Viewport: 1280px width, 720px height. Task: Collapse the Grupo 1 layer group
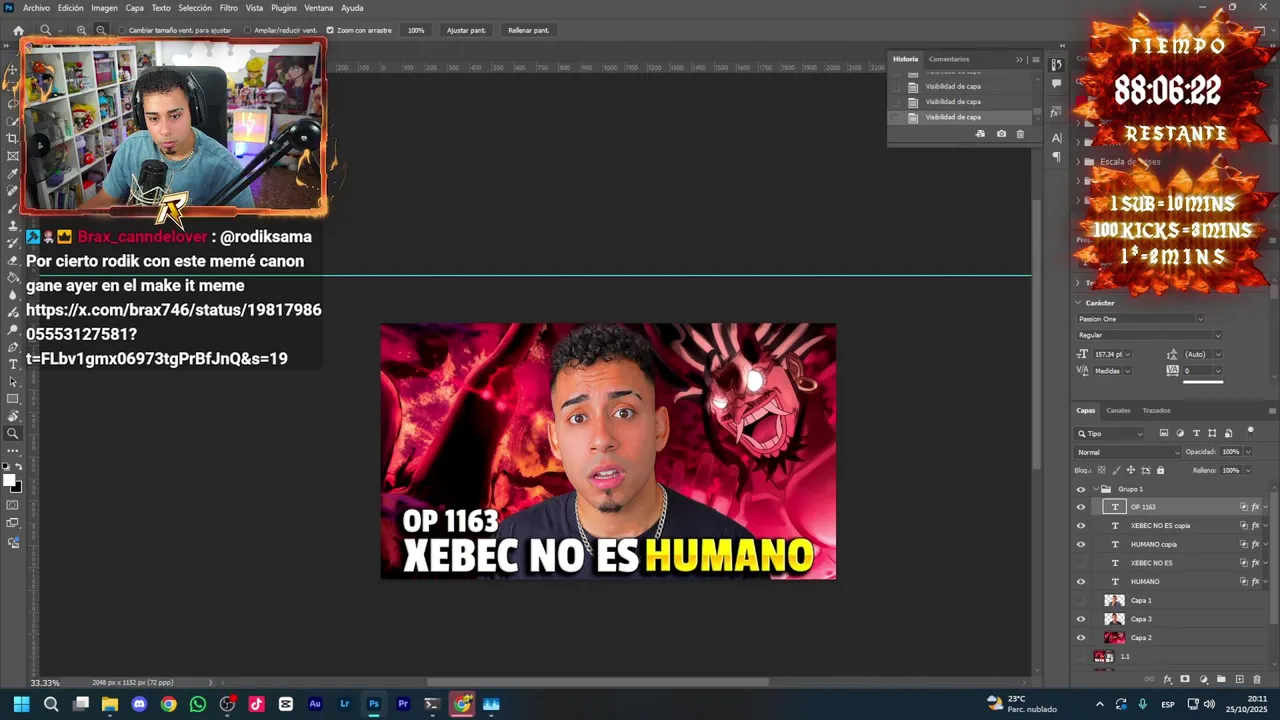click(1095, 489)
